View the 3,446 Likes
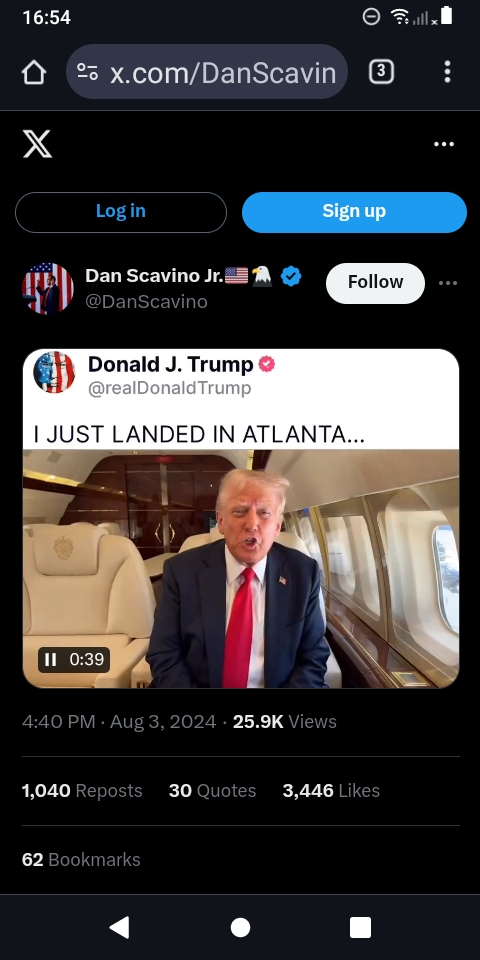 point(331,791)
